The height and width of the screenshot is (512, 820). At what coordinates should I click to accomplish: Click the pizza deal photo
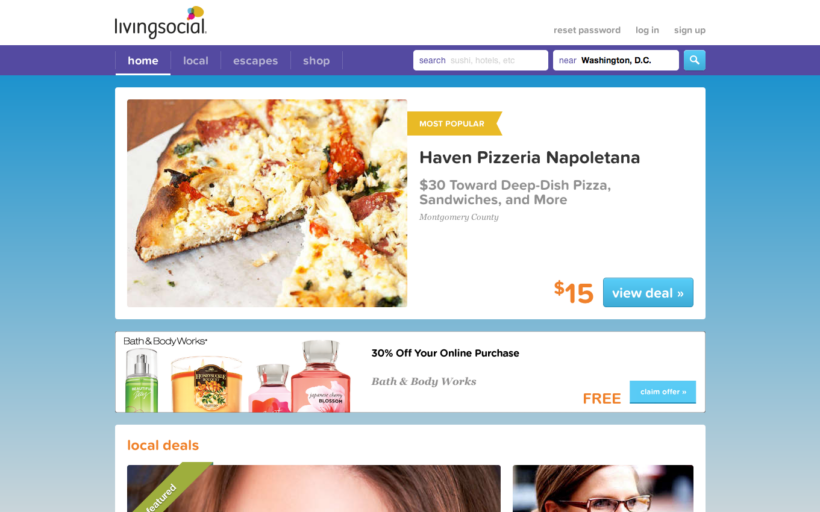coord(267,203)
